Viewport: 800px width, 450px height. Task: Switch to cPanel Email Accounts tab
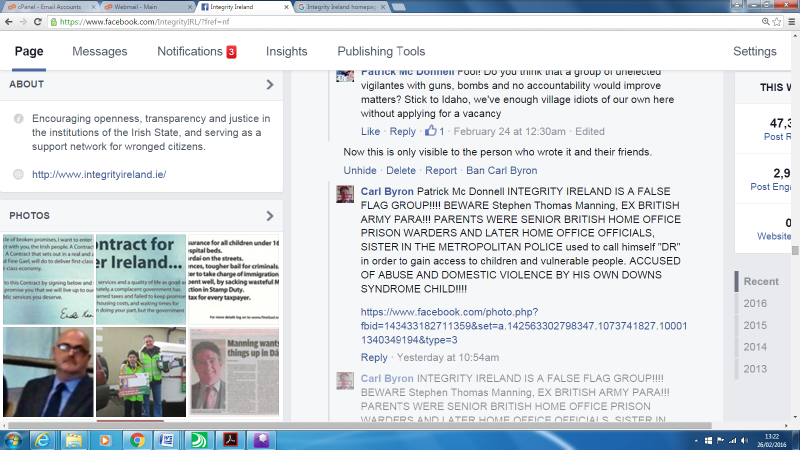(x=50, y=7)
